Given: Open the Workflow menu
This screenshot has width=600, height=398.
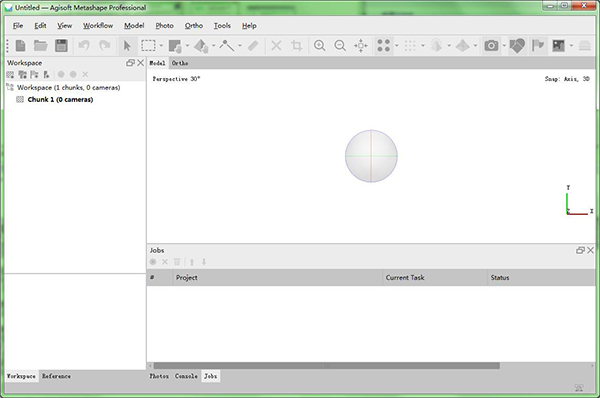Looking at the screenshot, I should click(98, 26).
